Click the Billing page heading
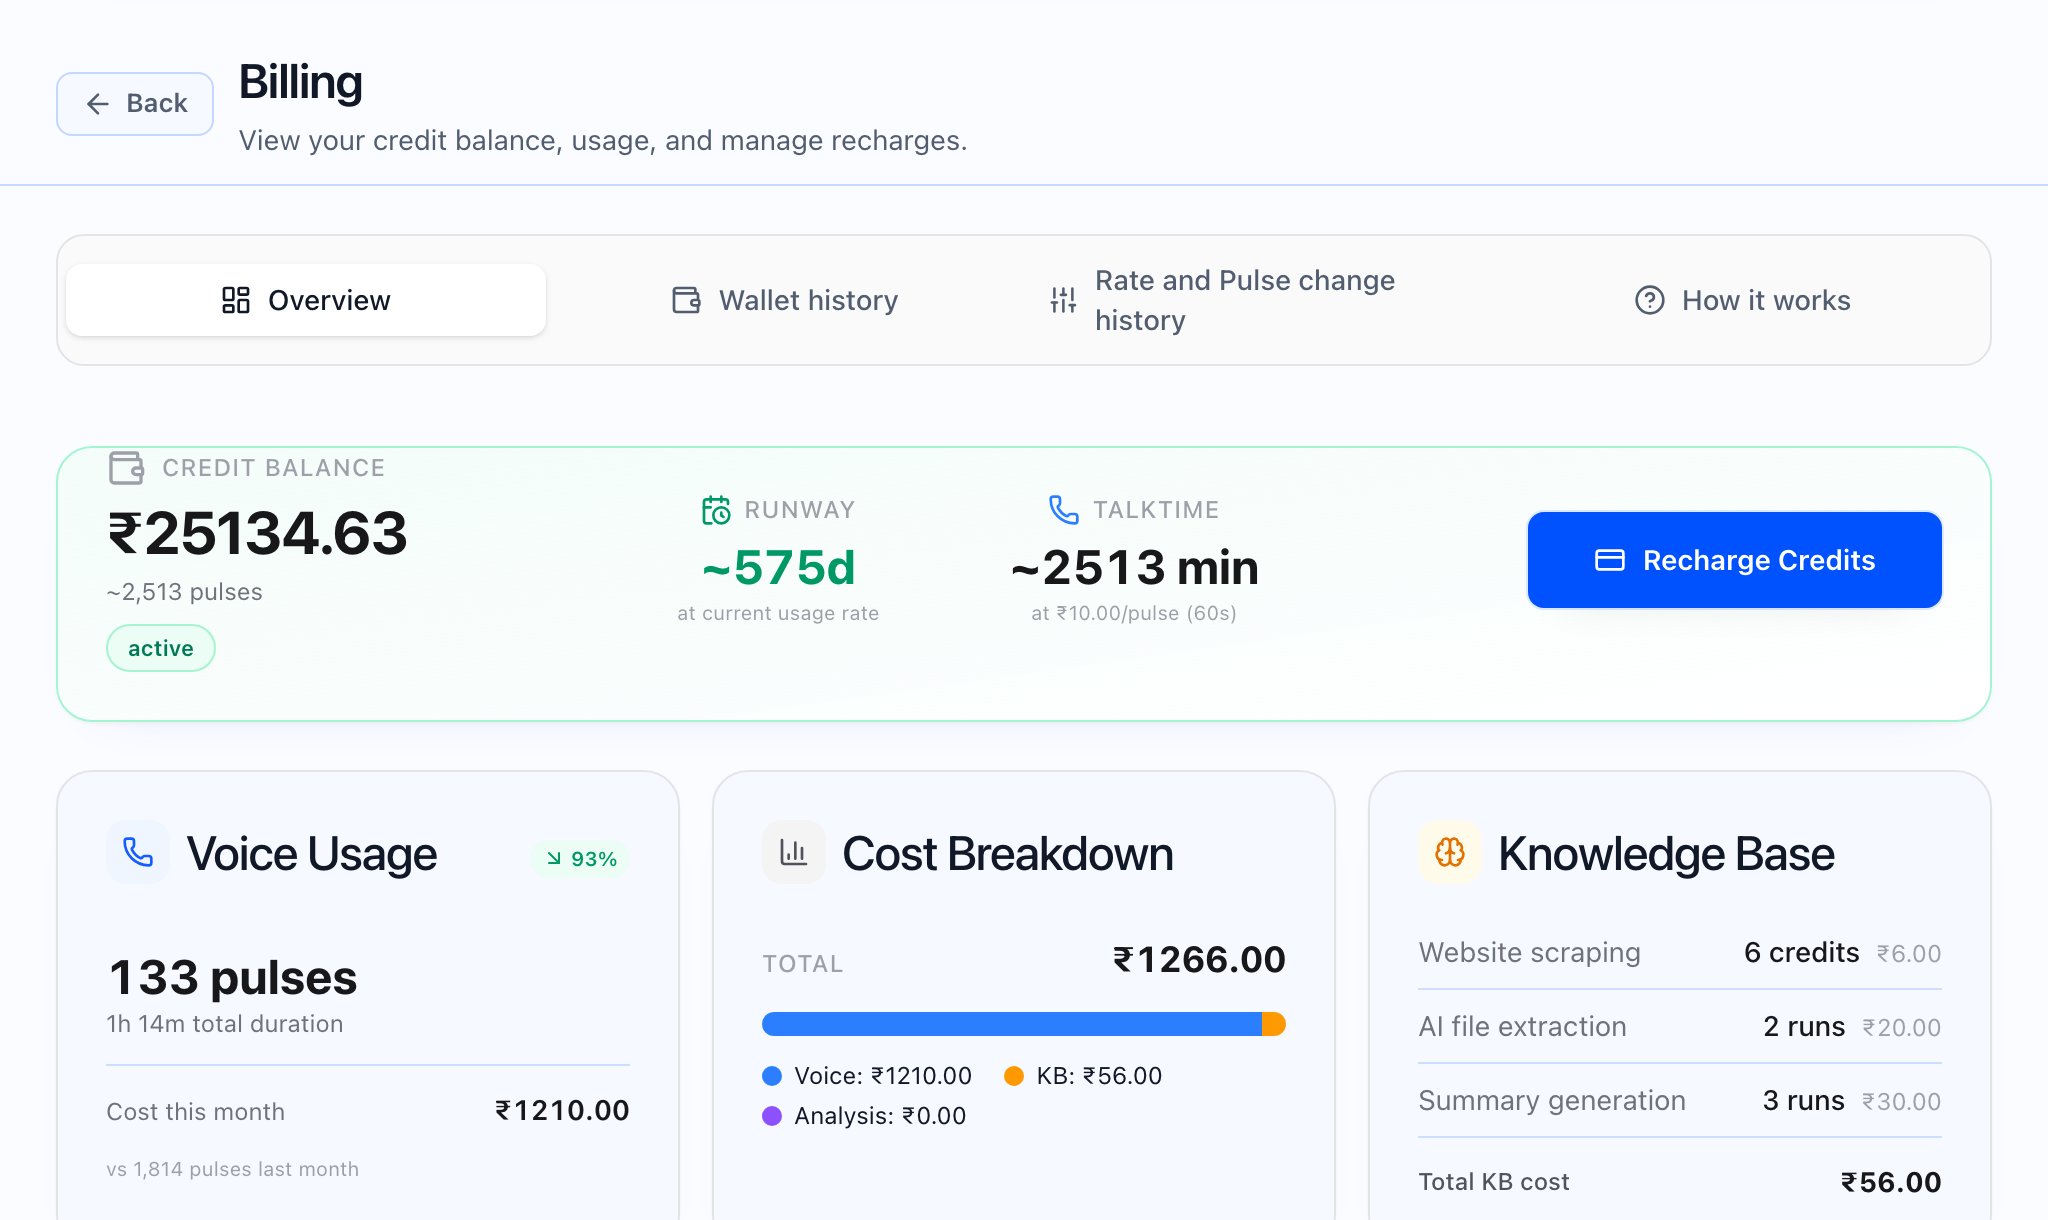 (x=300, y=82)
